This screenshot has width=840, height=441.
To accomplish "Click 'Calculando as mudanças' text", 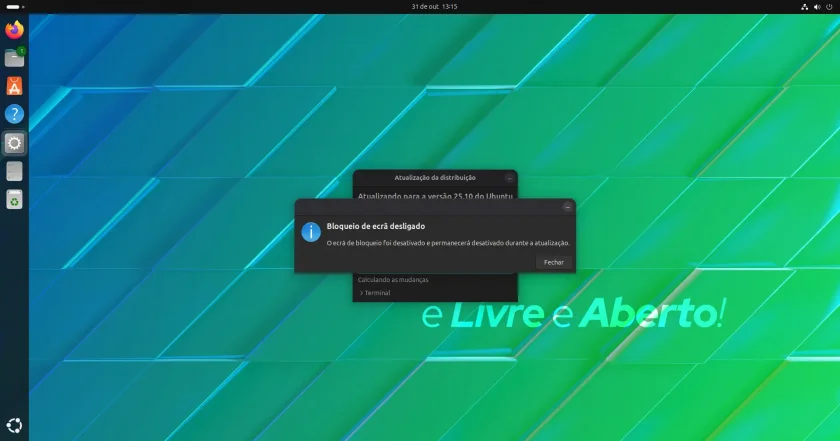I will coord(393,280).
